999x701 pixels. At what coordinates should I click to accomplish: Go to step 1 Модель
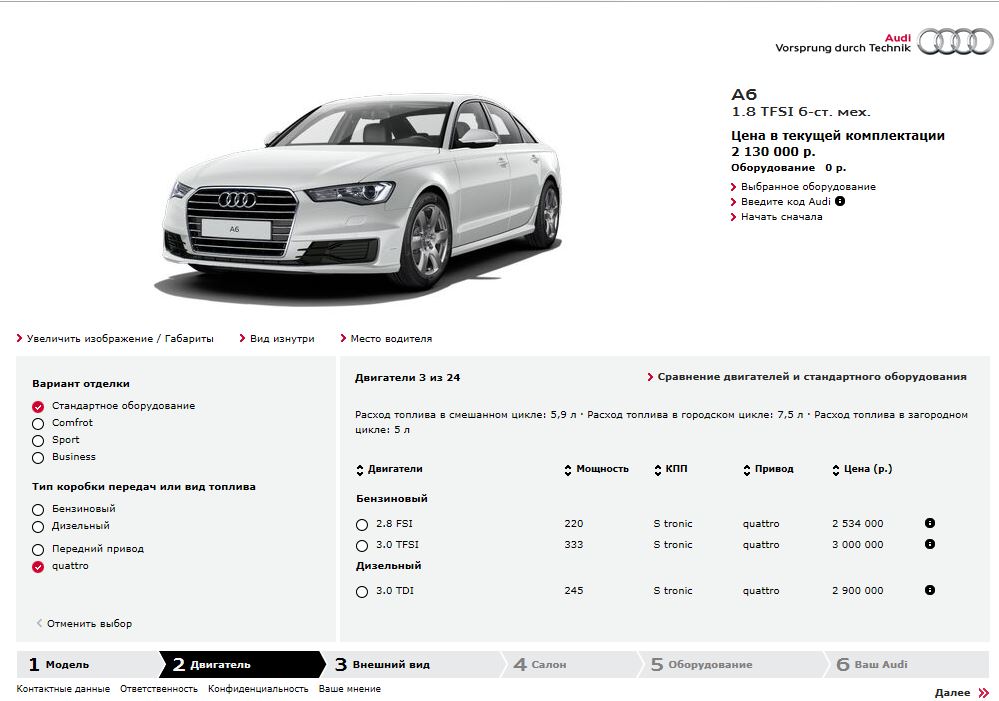point(87,664)
